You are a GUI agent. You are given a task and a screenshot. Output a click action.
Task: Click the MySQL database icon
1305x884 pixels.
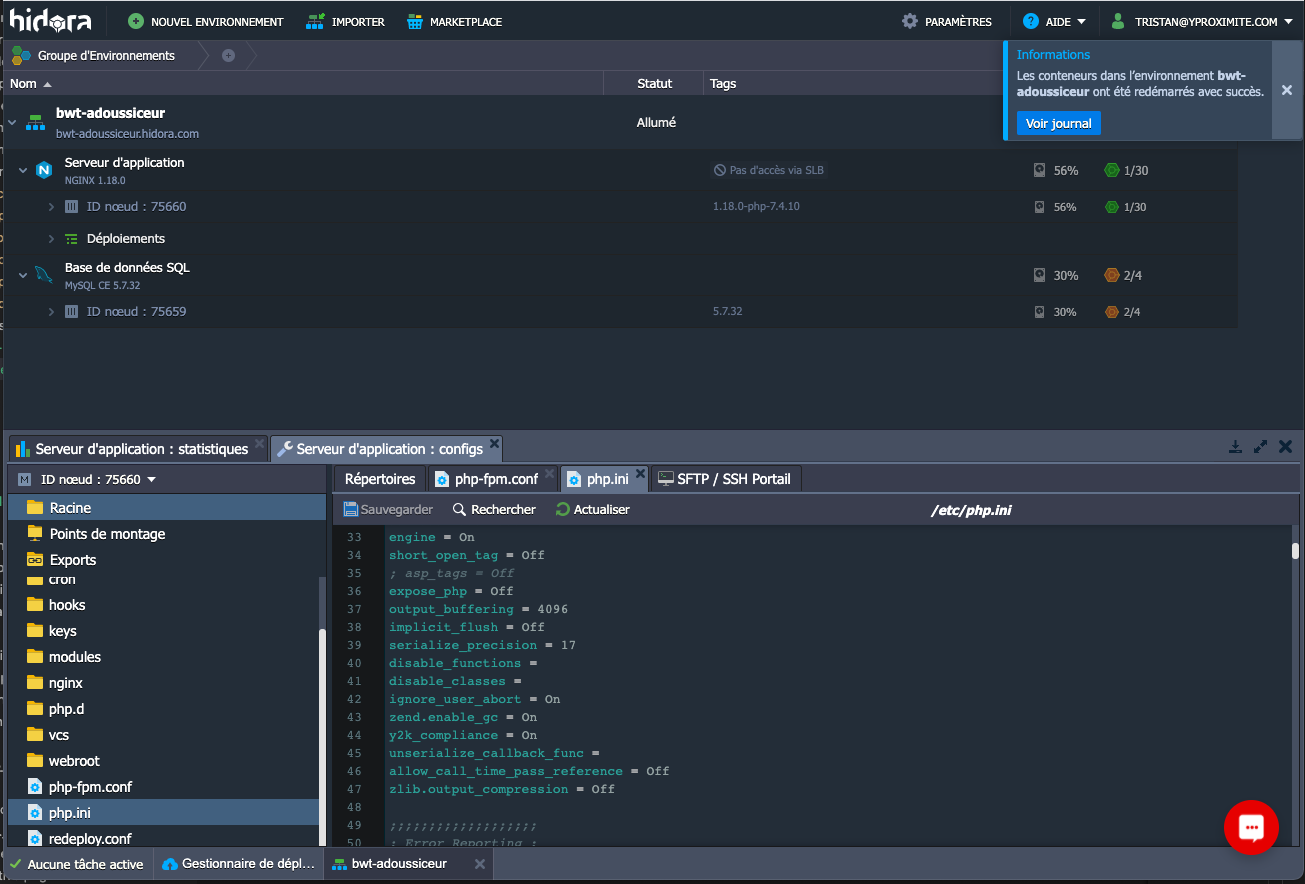click(44, 275)
